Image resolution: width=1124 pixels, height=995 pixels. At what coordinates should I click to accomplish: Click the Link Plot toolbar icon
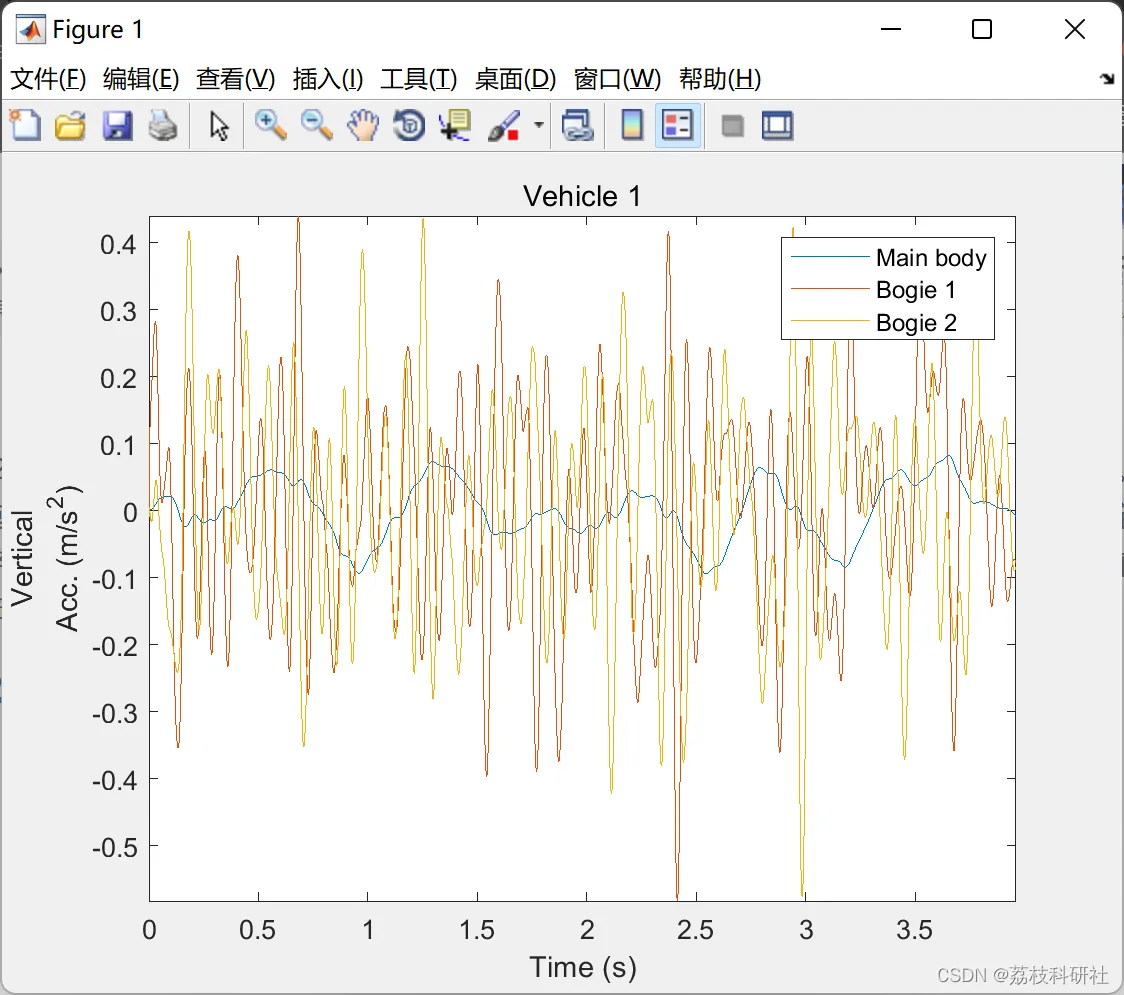coord(578,125)
